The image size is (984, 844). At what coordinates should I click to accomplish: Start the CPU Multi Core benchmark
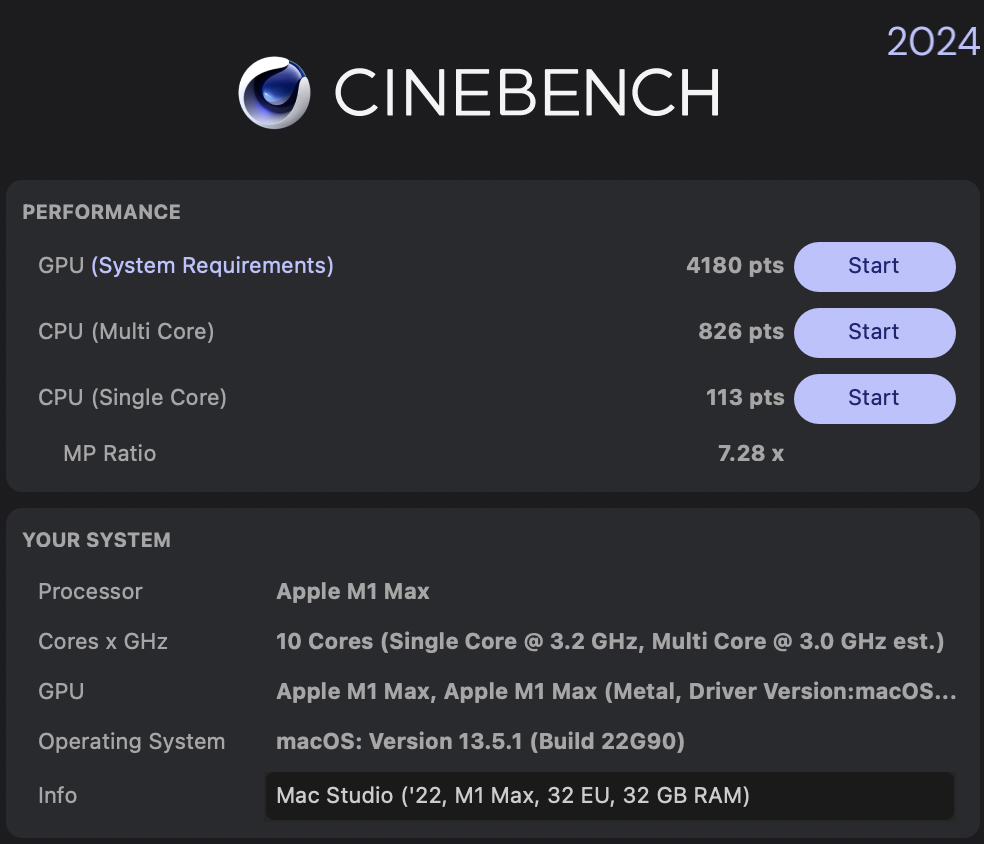click(x=874, y=332)
